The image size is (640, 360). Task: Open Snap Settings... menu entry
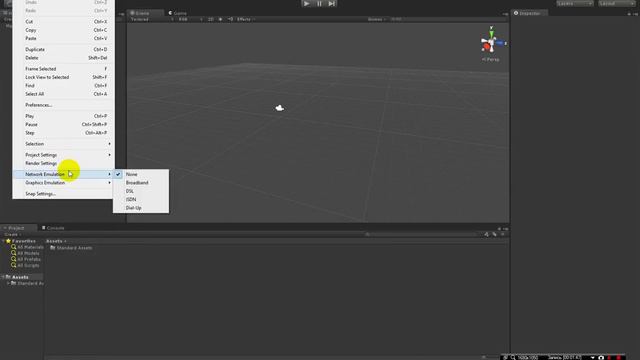click(63, 194)
